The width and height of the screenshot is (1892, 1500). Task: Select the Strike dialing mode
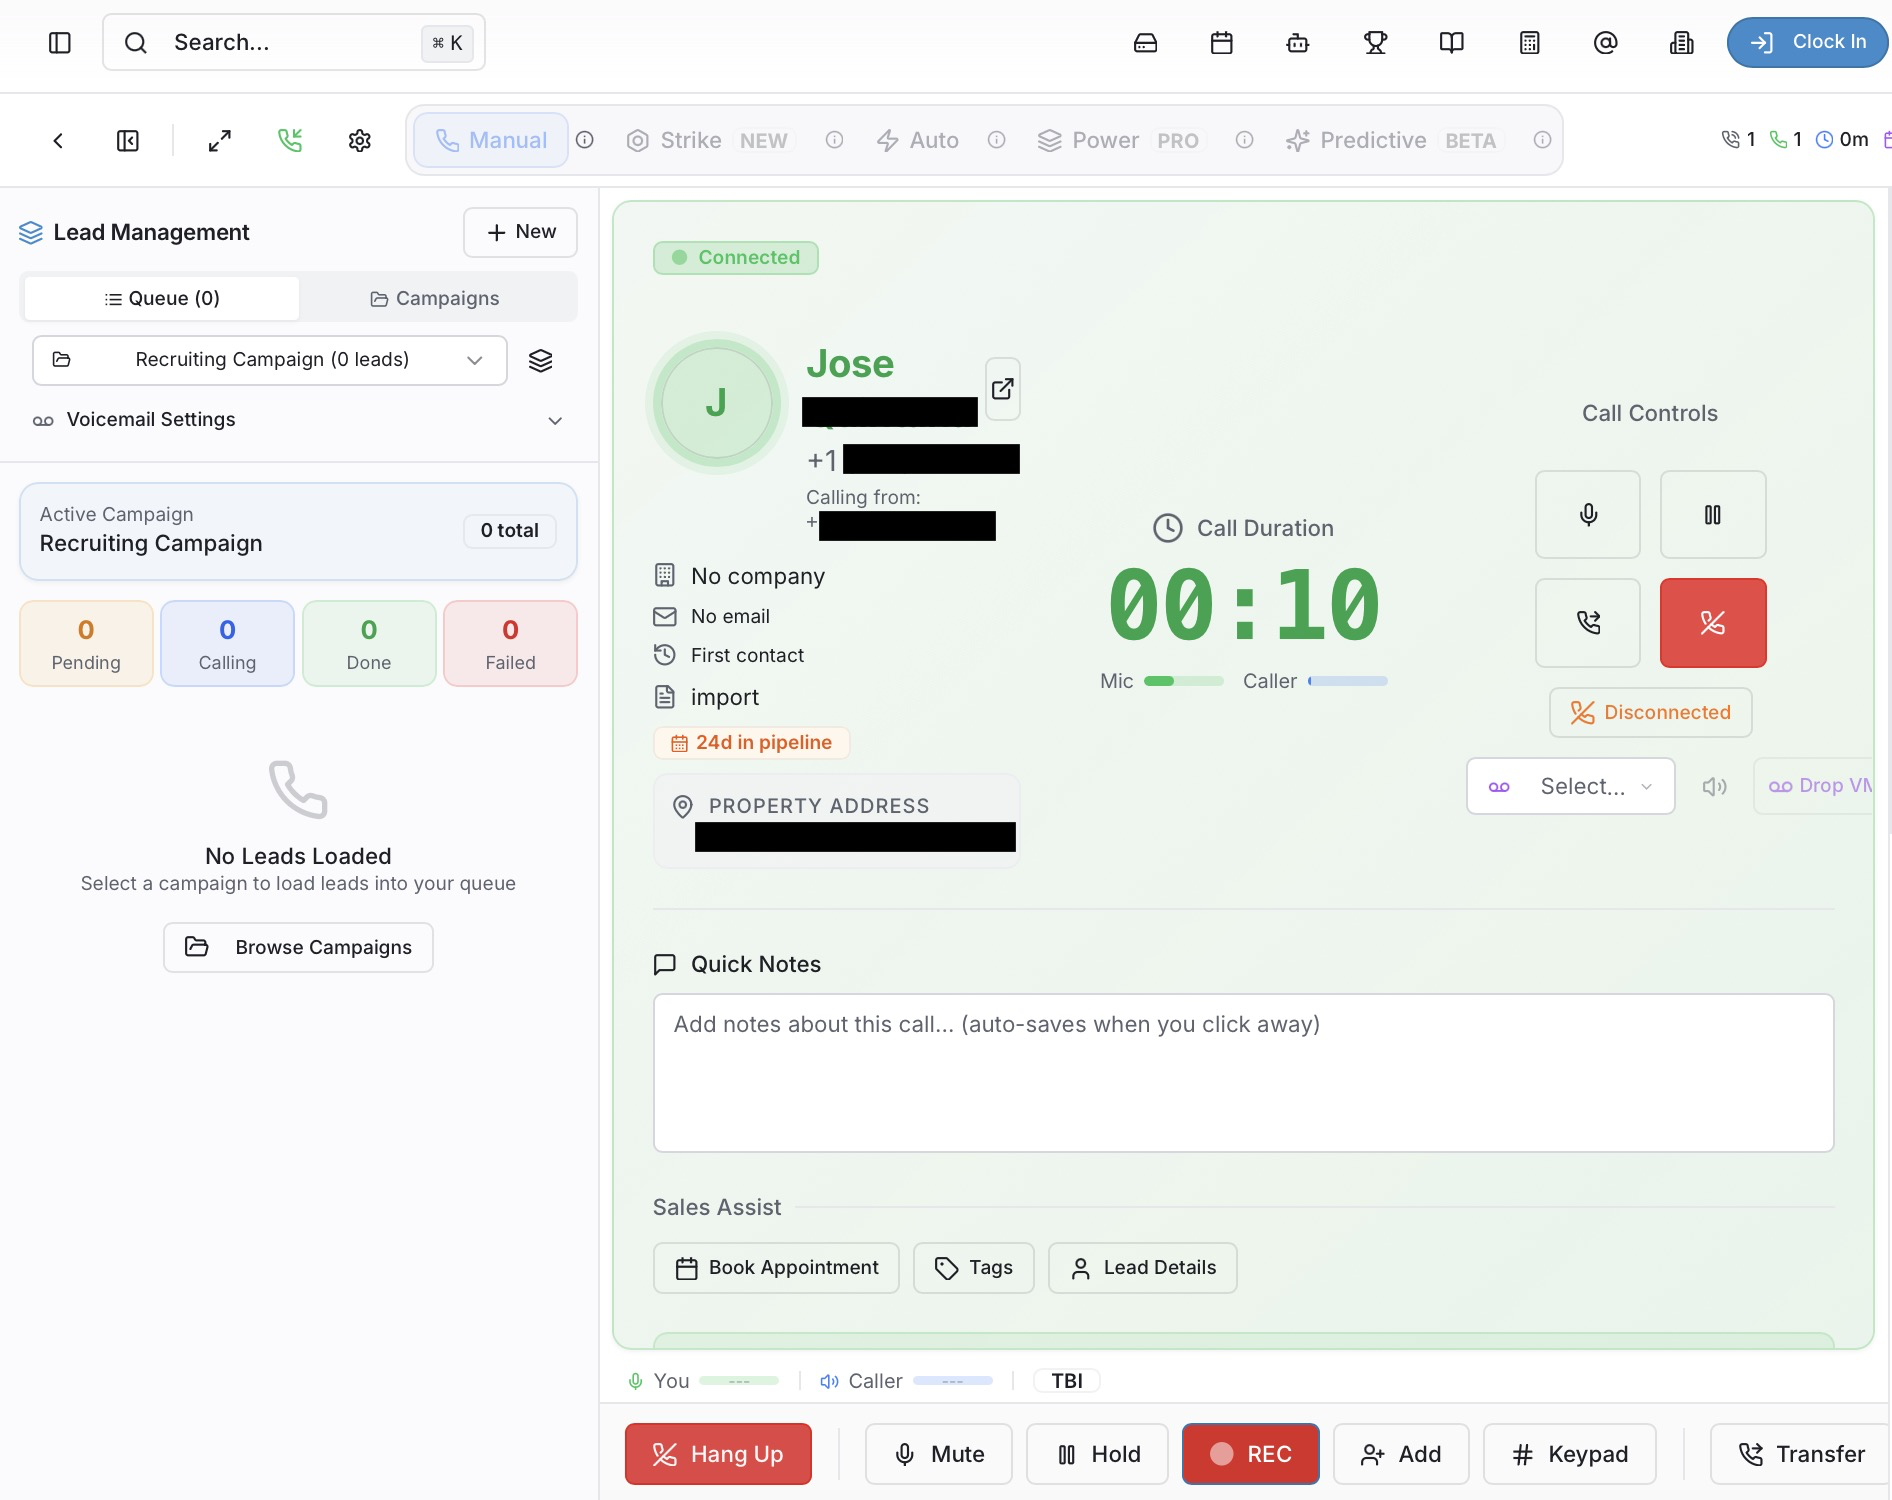(x=690, y=140)
